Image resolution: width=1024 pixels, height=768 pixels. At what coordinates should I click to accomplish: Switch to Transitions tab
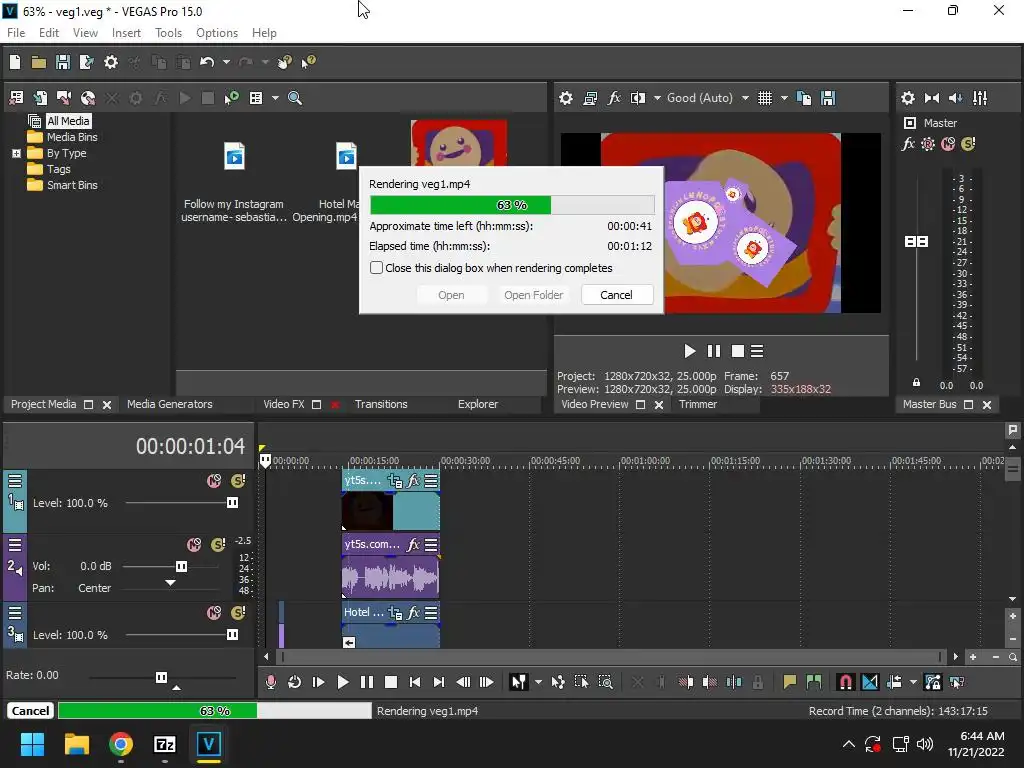[381, 404]
